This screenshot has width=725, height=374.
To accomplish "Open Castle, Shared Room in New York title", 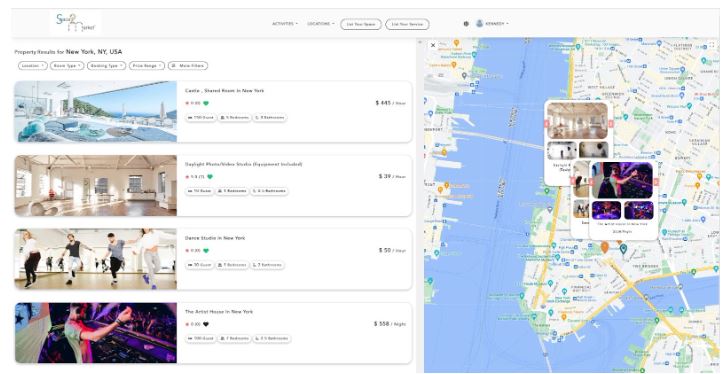I will (x=225, y=91).
